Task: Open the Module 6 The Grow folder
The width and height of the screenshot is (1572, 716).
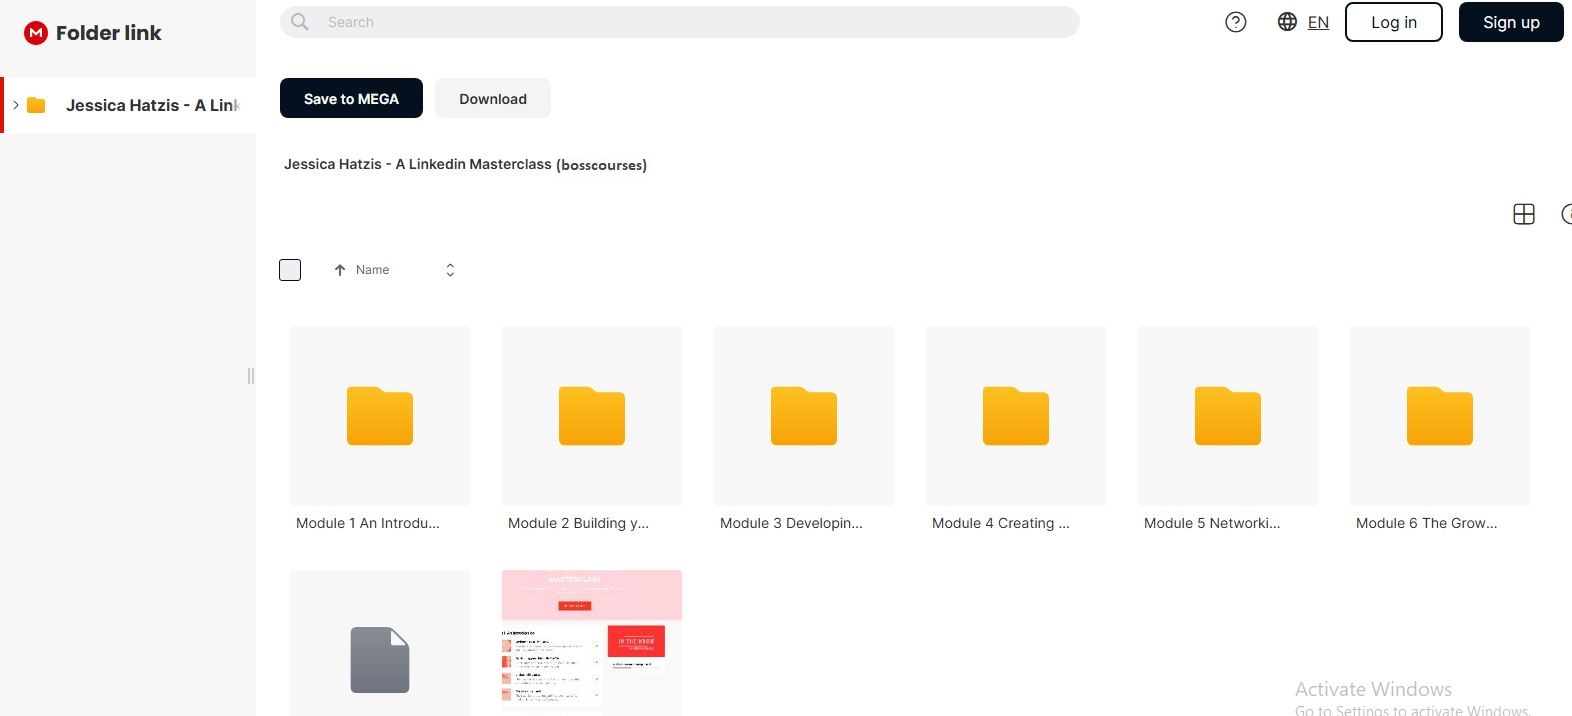Action: click(1439, 416)
